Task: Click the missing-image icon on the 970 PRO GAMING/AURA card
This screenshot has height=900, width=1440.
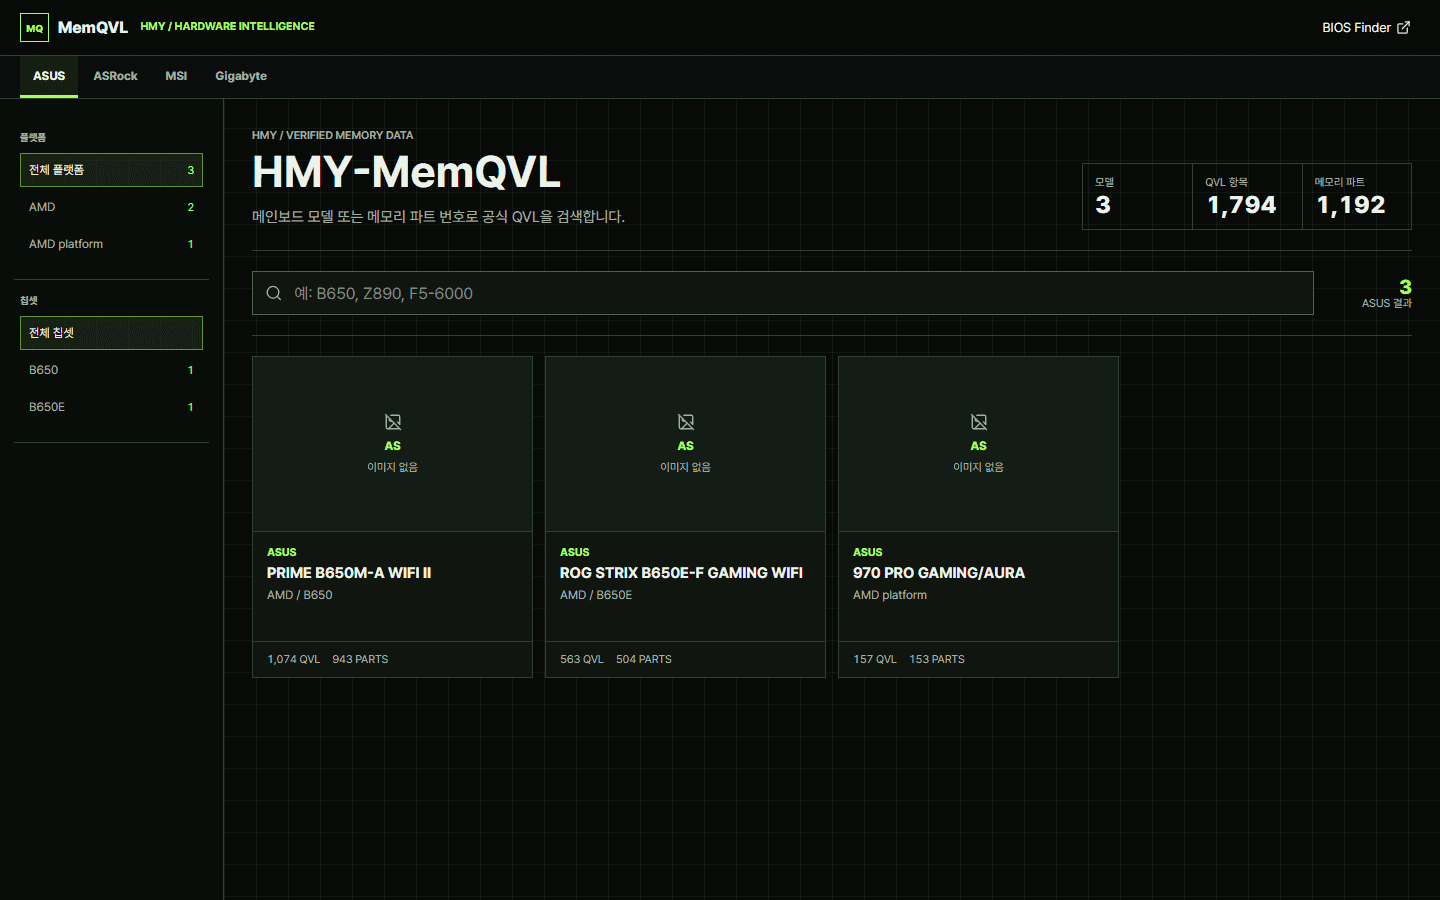Action: coord(979,422)
